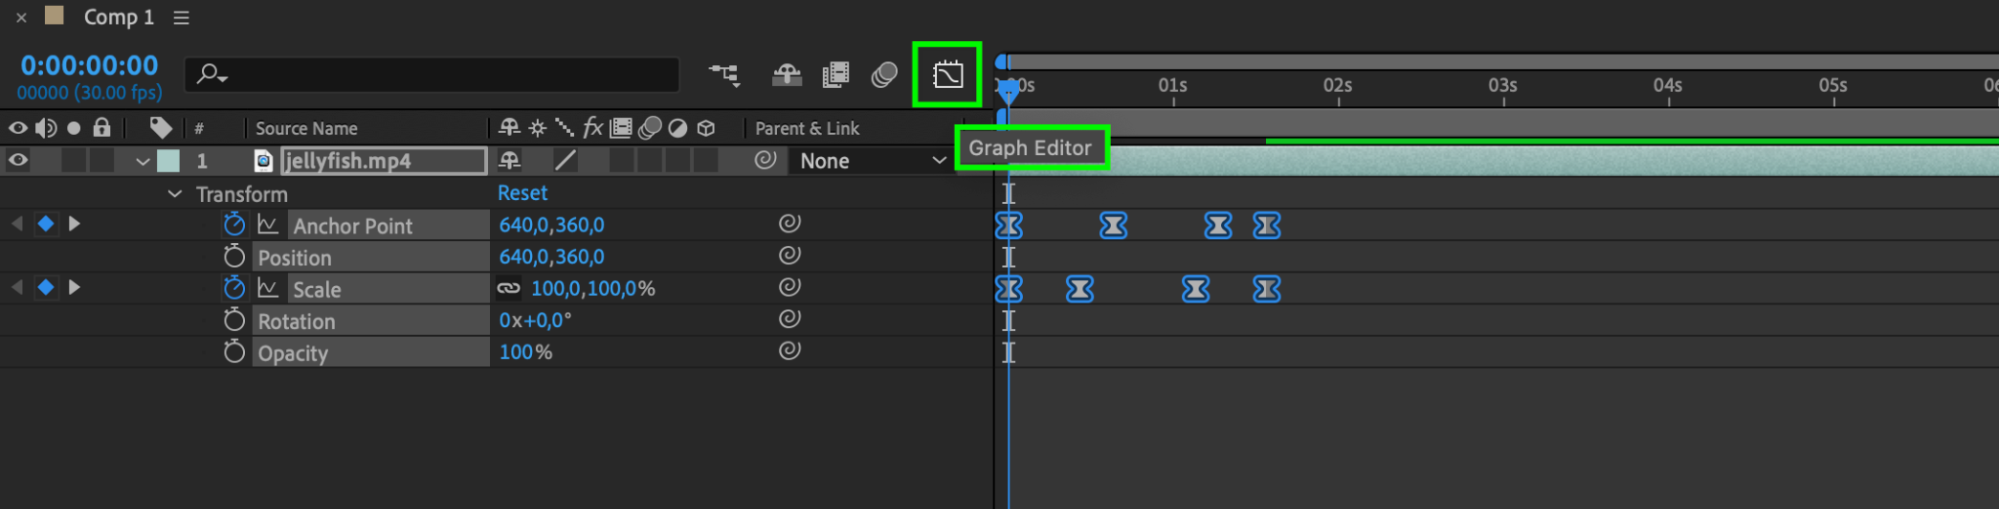The image size is (1999, 509).
Task: Open the Parent & Link None dropdown
Action: click(x=872, y=161)
